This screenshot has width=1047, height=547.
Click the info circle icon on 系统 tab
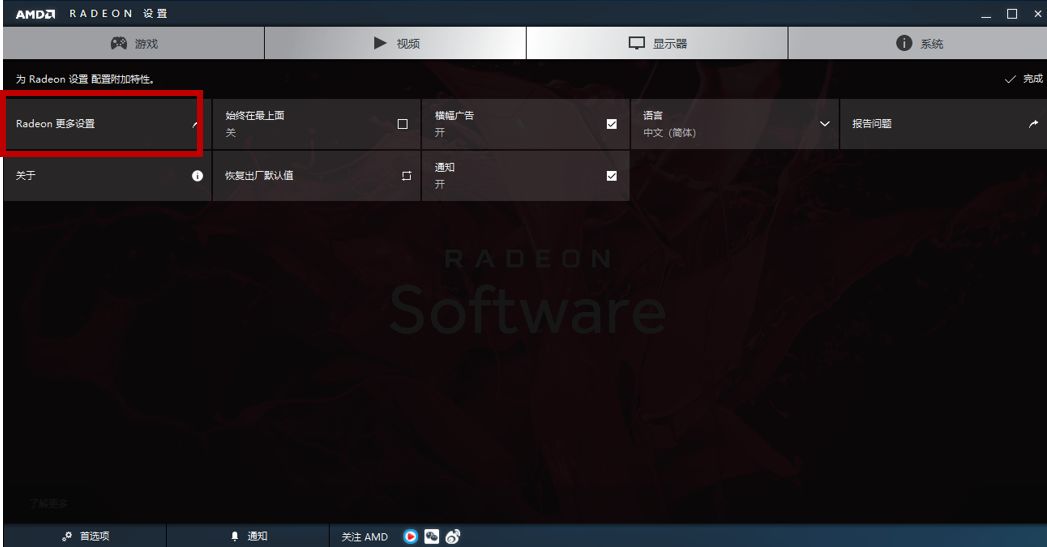[904, 43]
